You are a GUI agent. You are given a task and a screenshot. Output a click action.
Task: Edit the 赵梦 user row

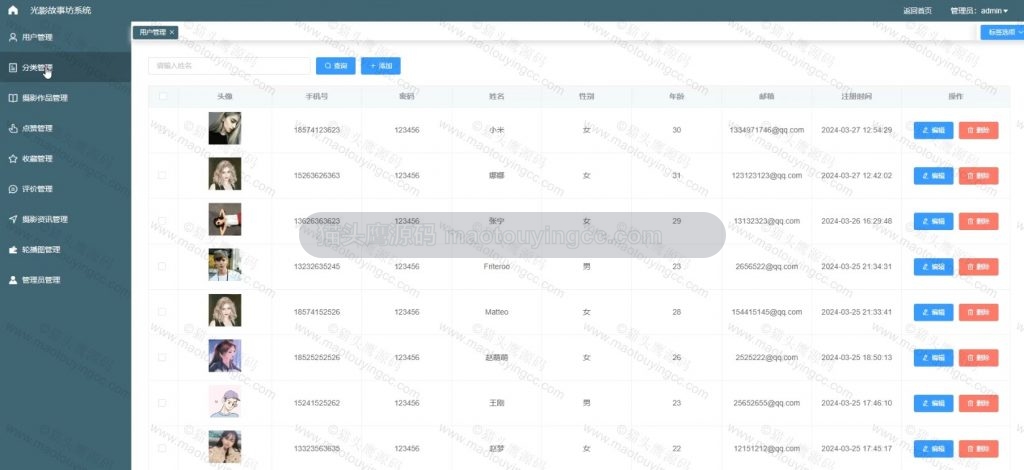coord(933,448)
